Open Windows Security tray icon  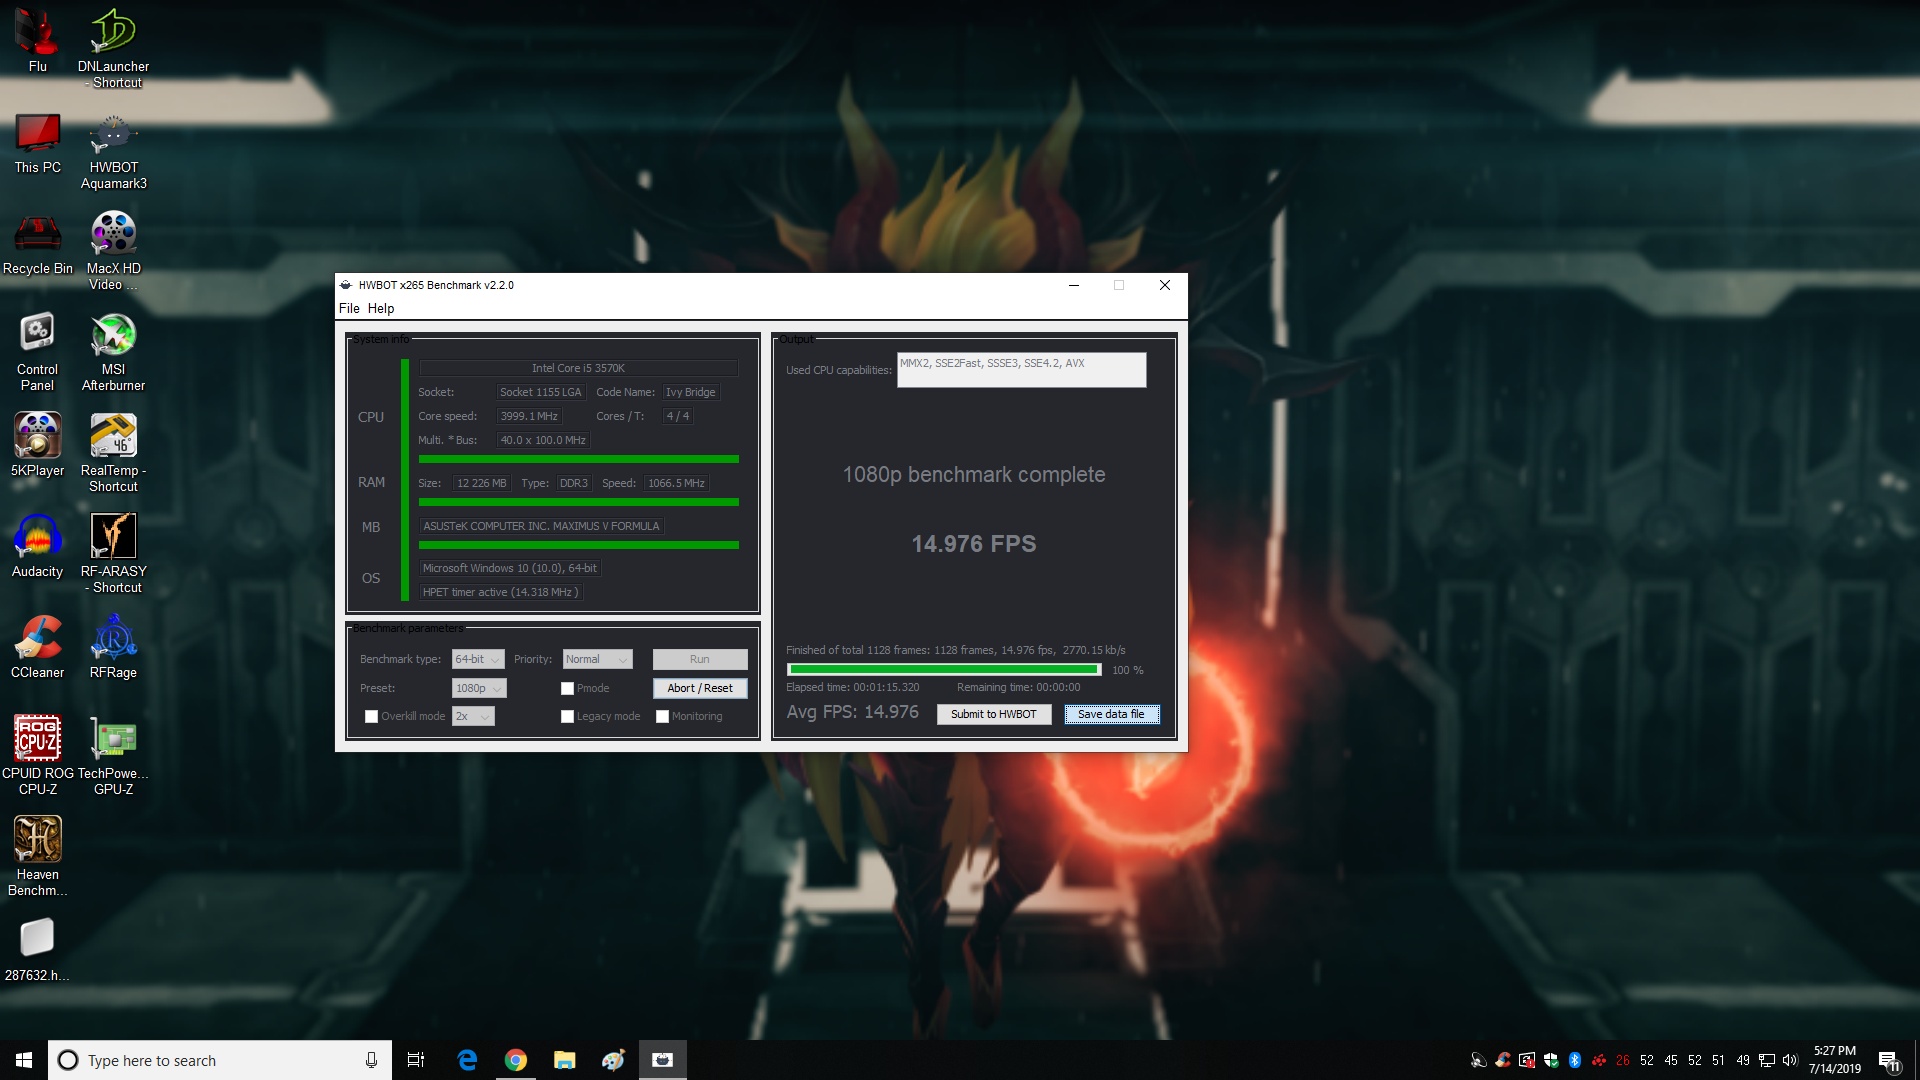coord(1551,1060)
